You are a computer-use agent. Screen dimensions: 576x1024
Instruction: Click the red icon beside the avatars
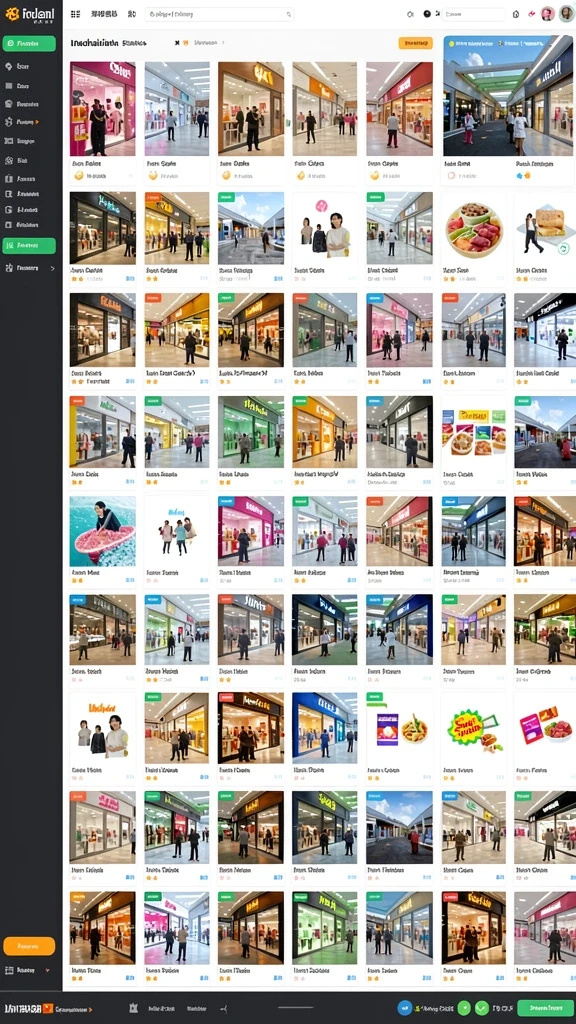531,14
